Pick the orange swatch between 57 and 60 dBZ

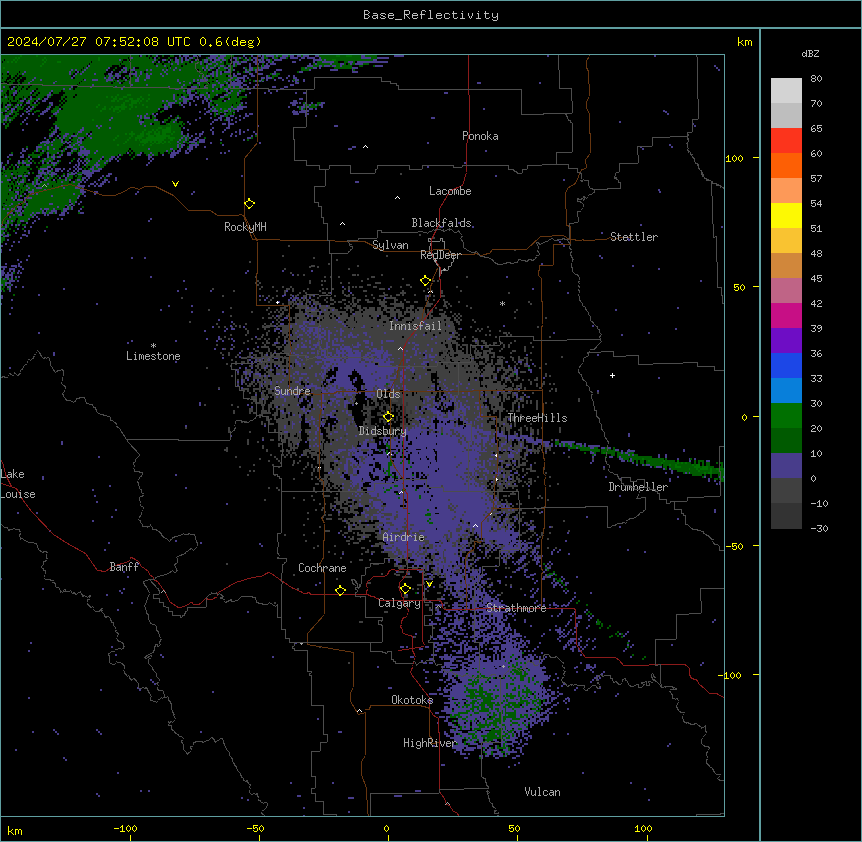pos(786,165)
